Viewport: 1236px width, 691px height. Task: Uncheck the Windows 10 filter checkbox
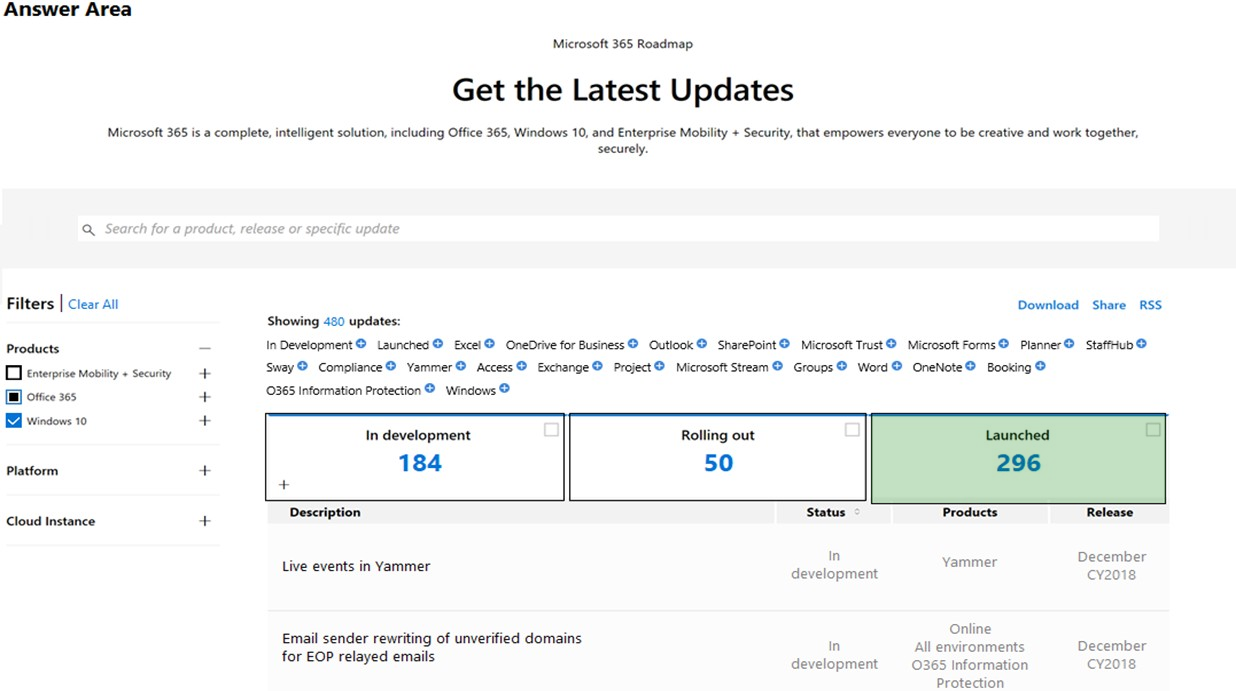[14, 421]
